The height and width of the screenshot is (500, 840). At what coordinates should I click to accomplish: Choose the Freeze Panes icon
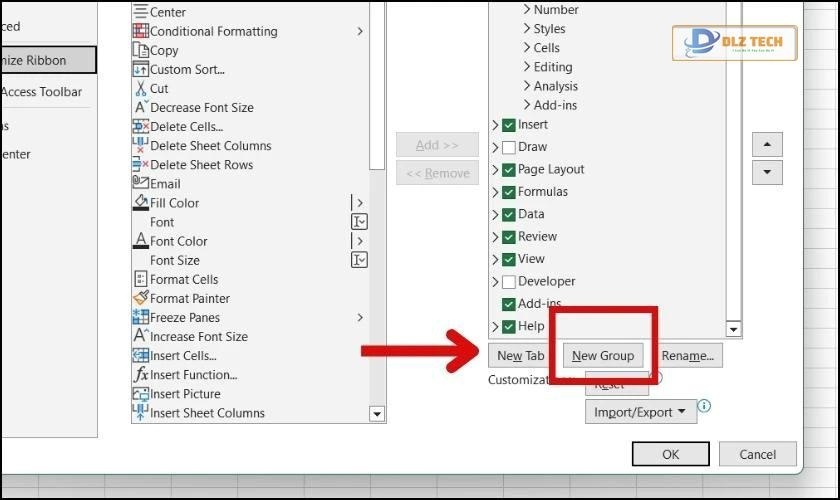click(141, 317)
